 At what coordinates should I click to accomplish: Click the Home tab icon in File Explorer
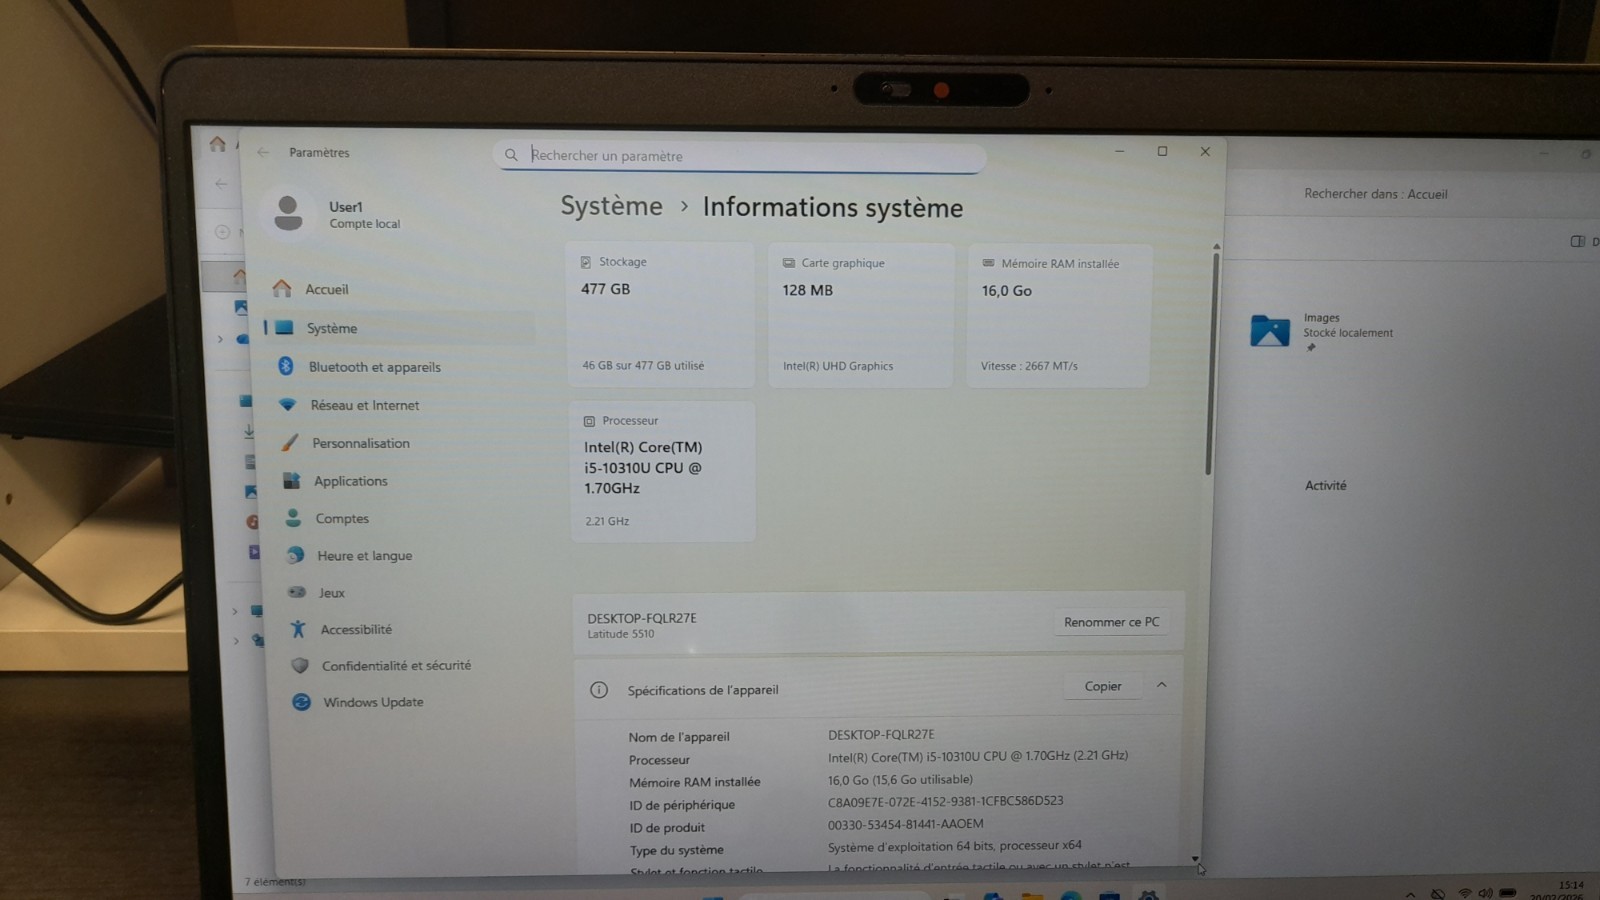[x=217, y=144]
